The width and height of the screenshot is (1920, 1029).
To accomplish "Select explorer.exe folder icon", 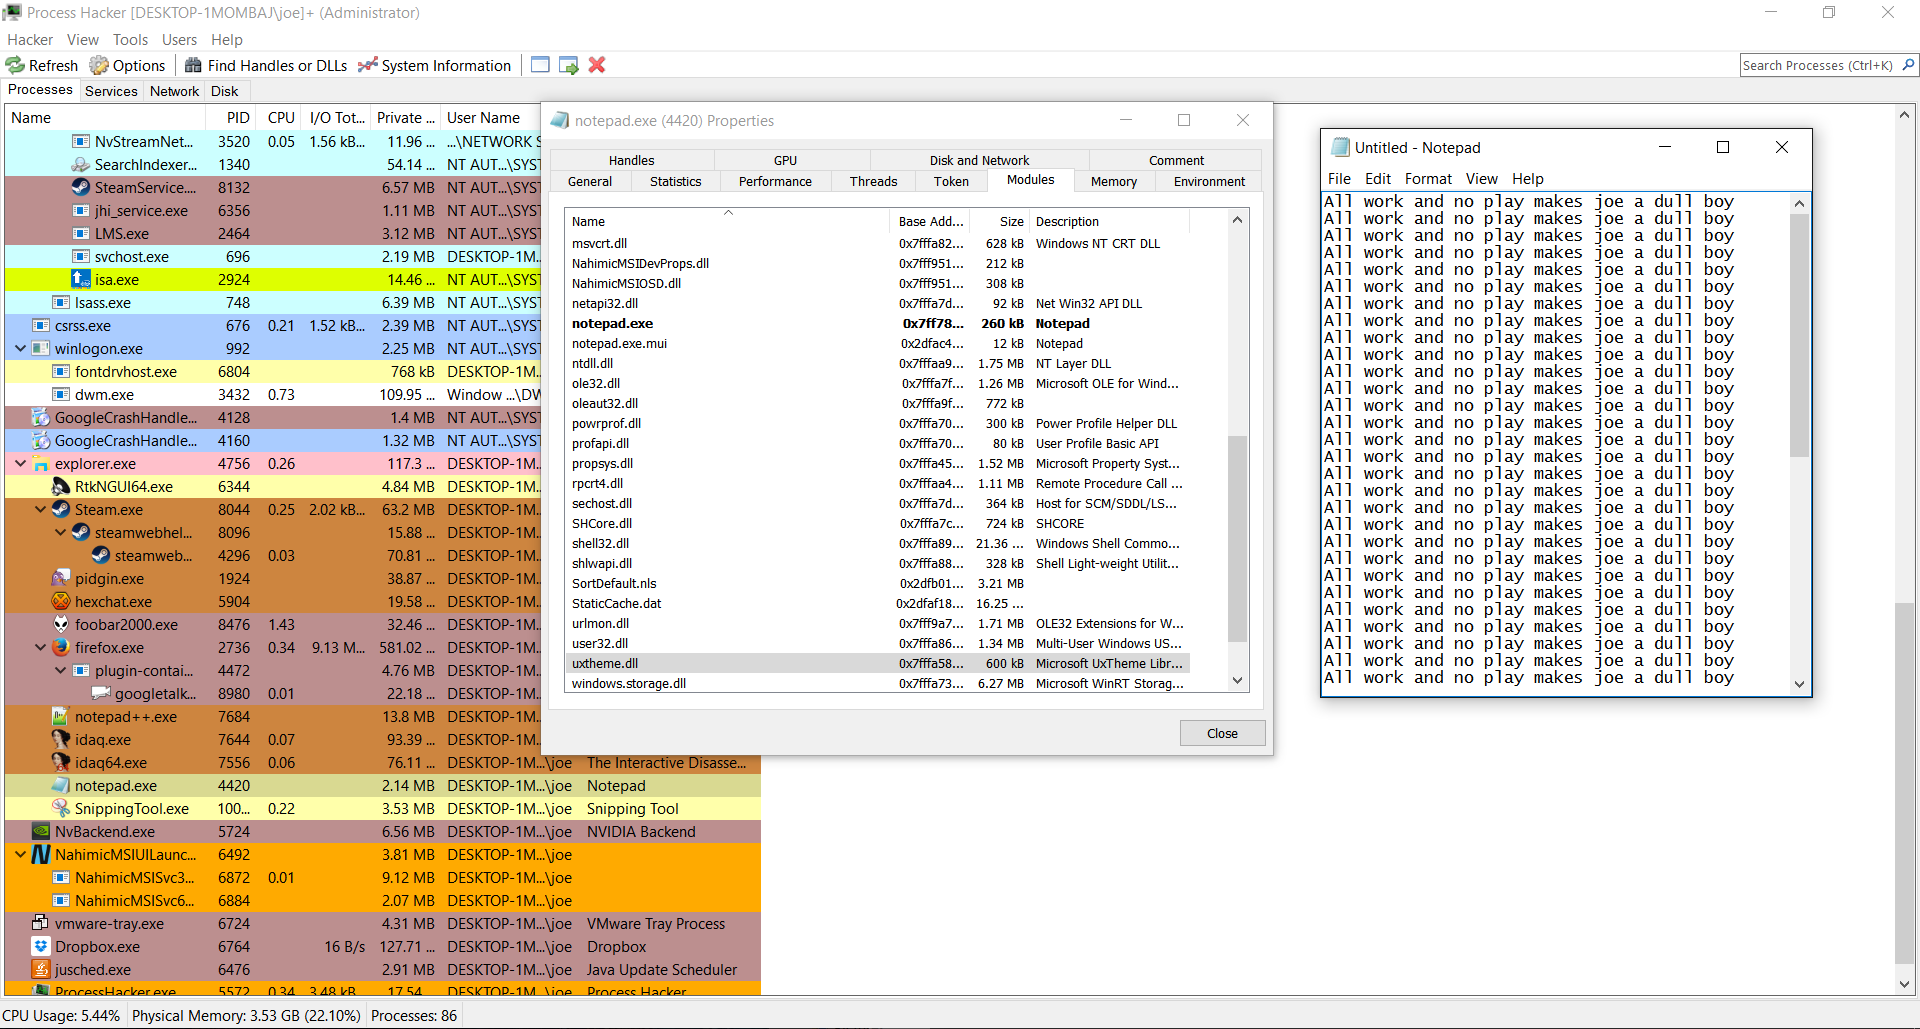I will (x=41, y=463).
